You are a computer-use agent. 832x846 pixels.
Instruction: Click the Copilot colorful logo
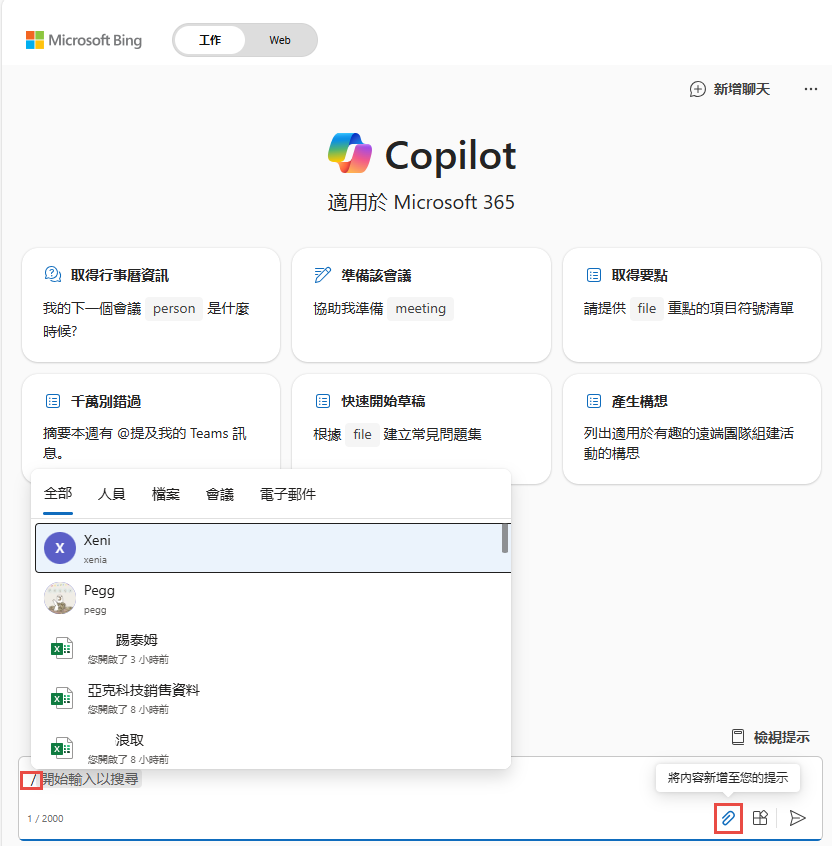pos(350,153)
